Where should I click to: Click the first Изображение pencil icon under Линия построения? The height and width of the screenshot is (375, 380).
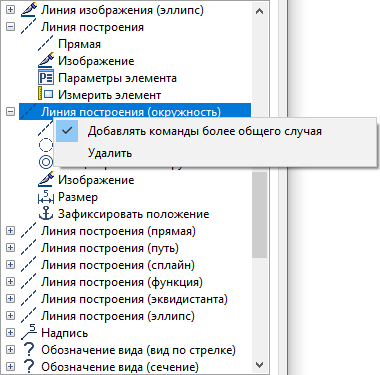tap(46, 61)
